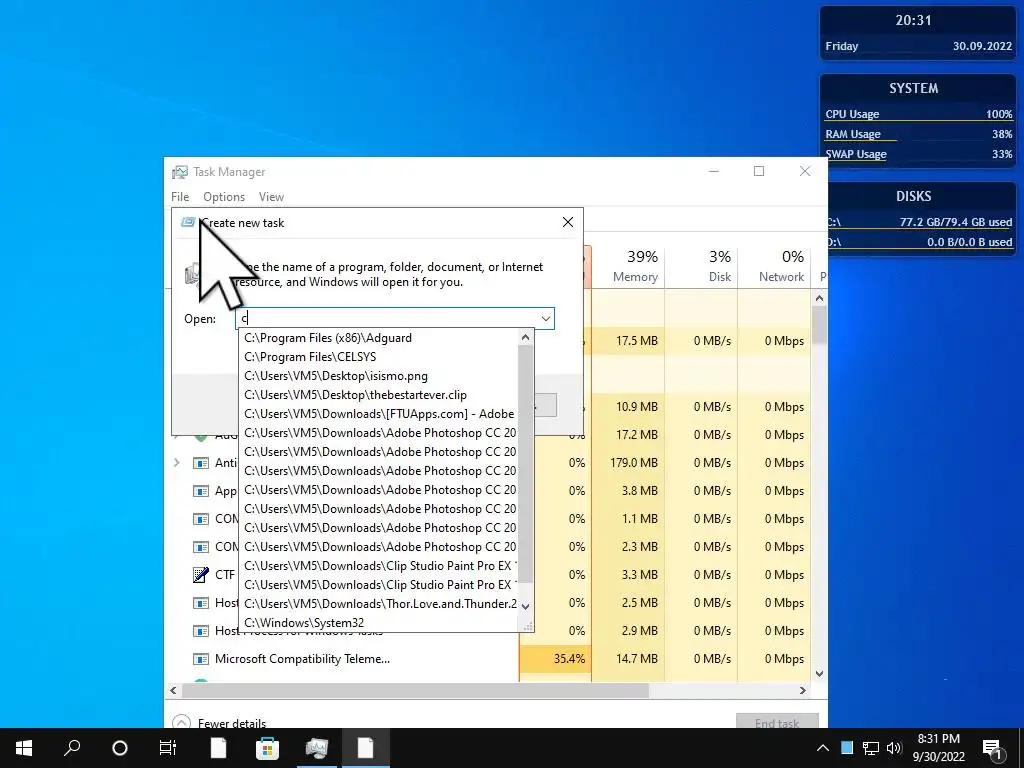Click the 17.5 MB memory cell

click(x=628, y=341)
